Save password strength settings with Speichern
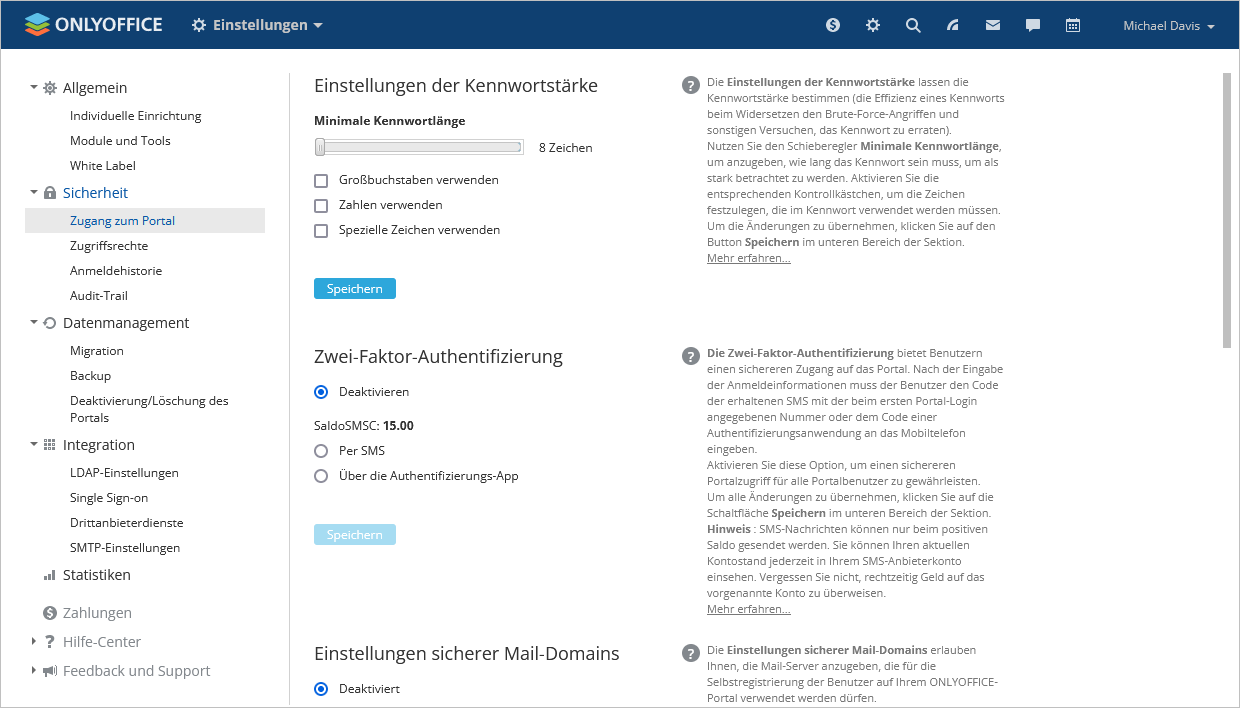Viewport: 1240px width, 708px height. click(355, 289)
